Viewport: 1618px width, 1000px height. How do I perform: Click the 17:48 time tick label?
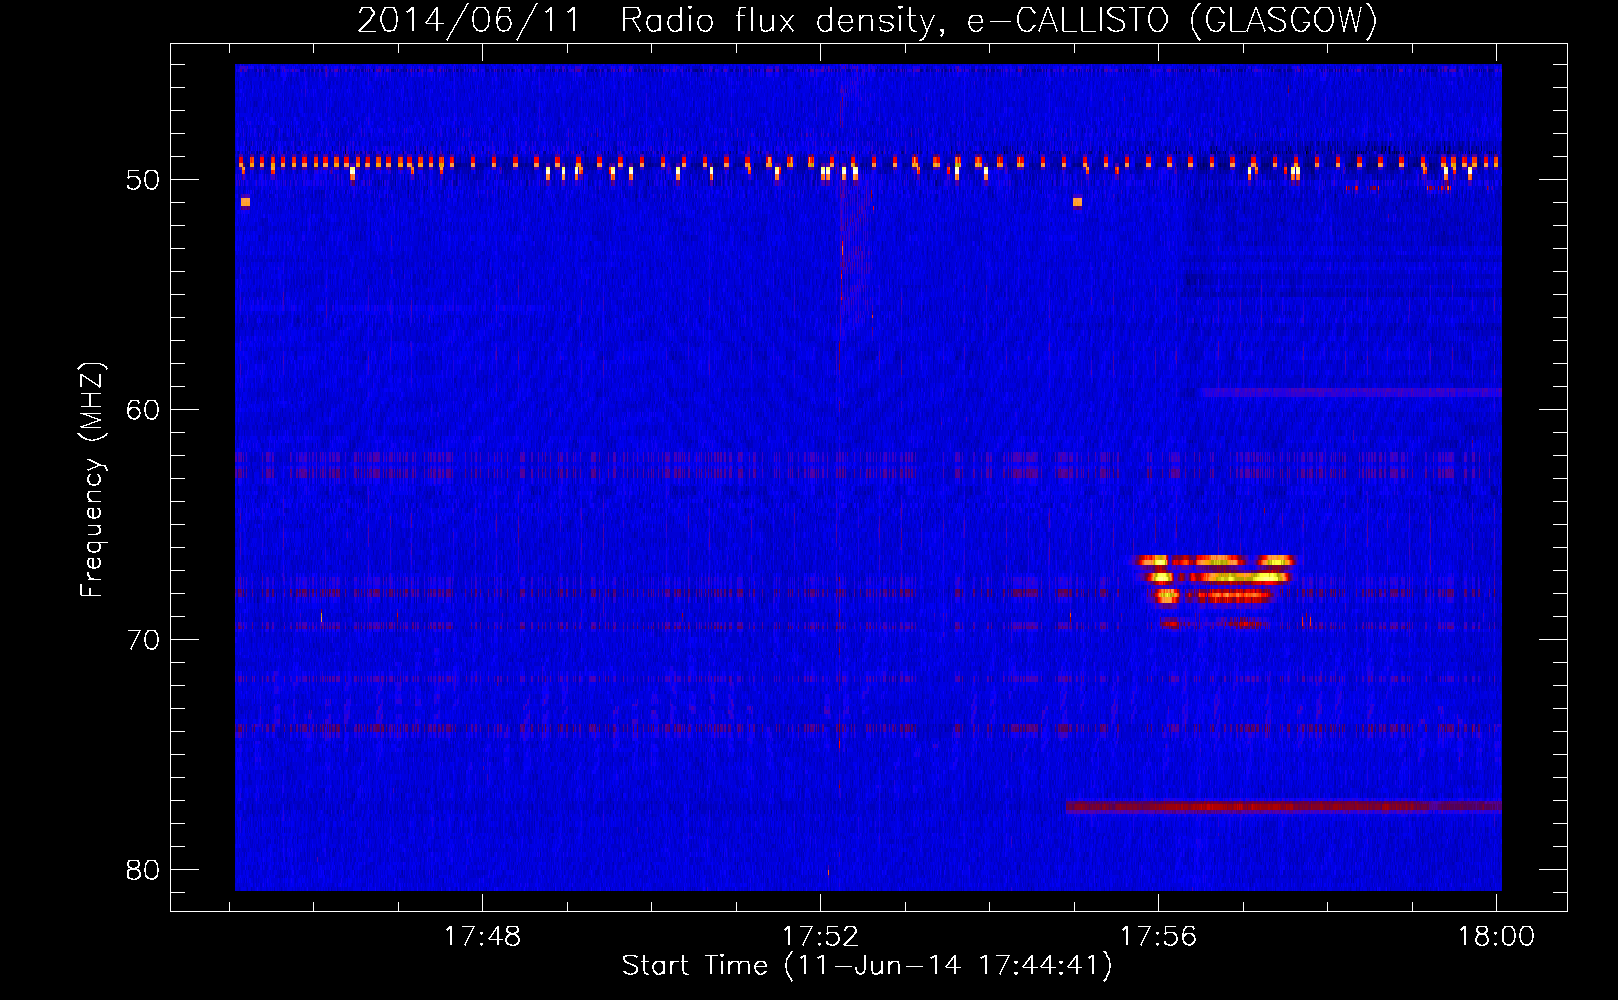[x=483, y=936]
